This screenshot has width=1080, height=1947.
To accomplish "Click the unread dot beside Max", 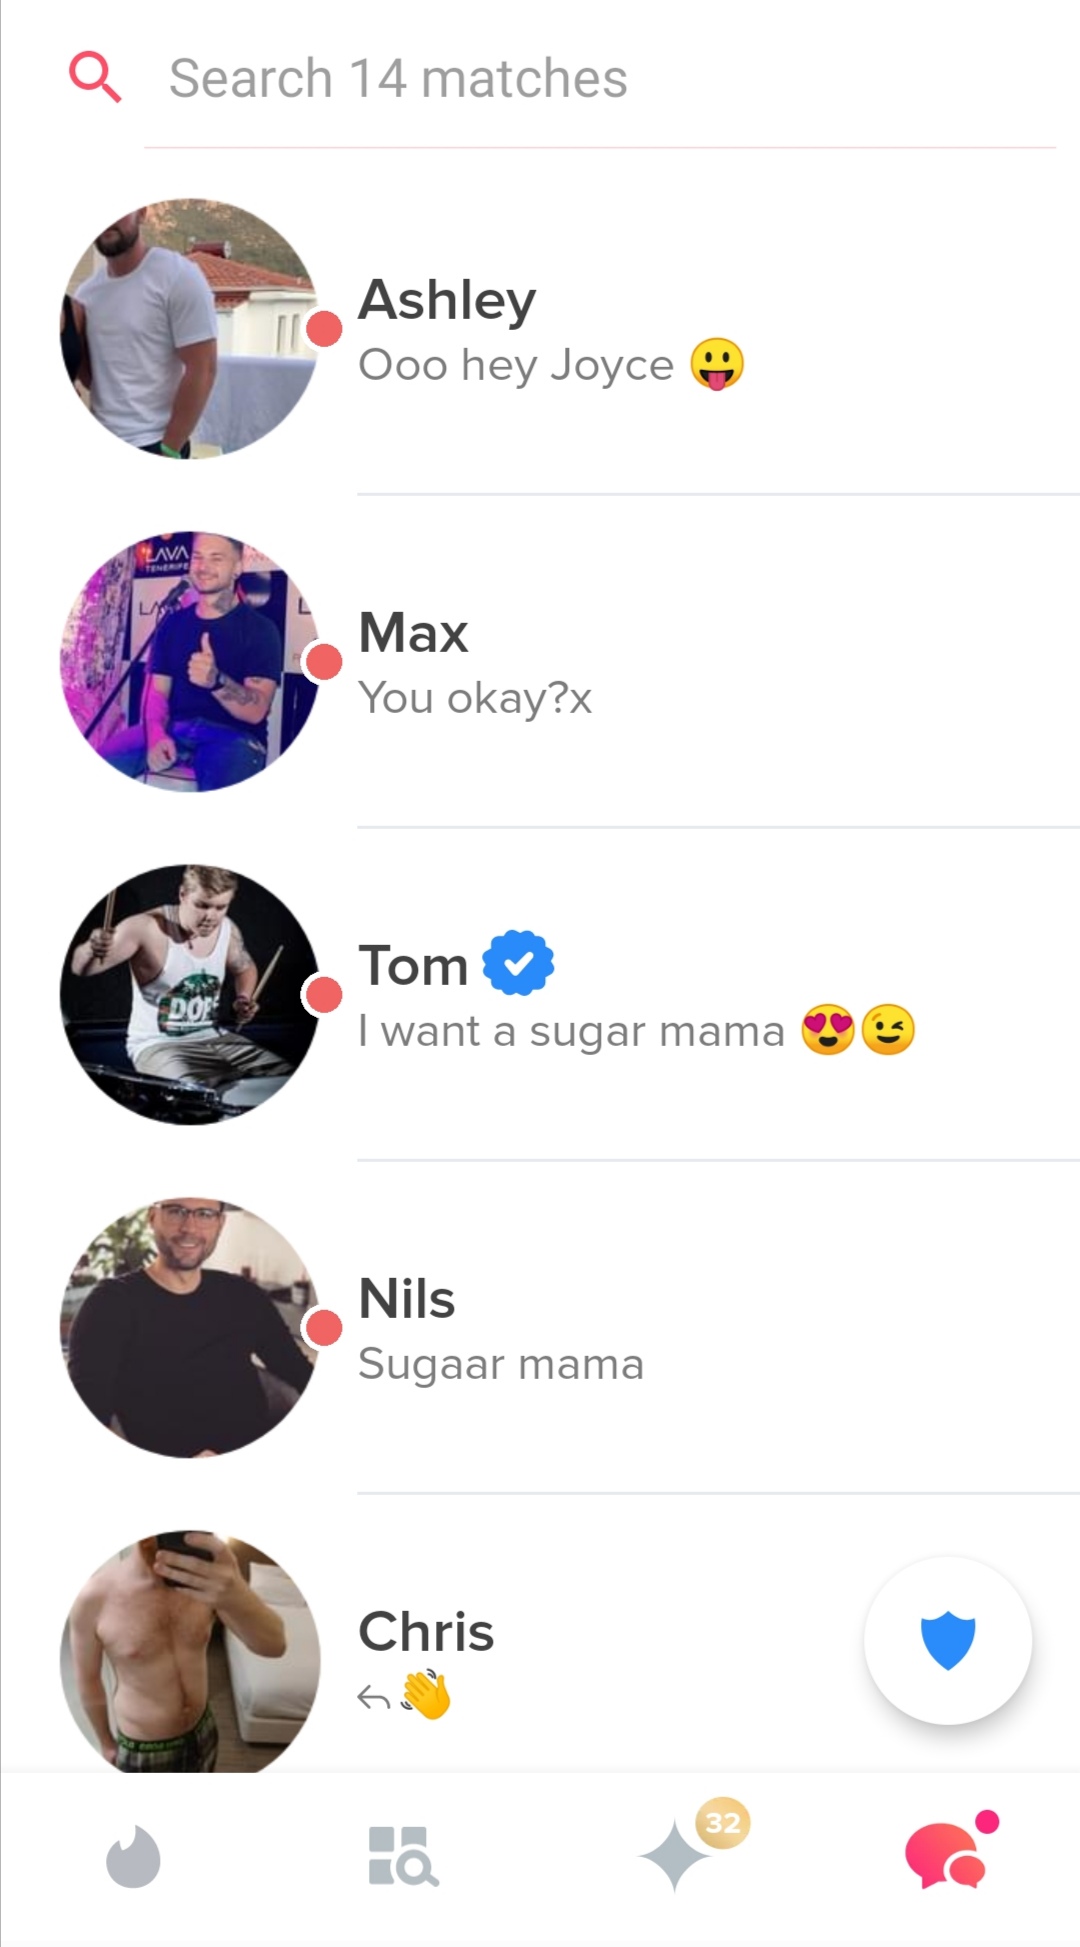I will pyautogui.click(x=324, y=661).
